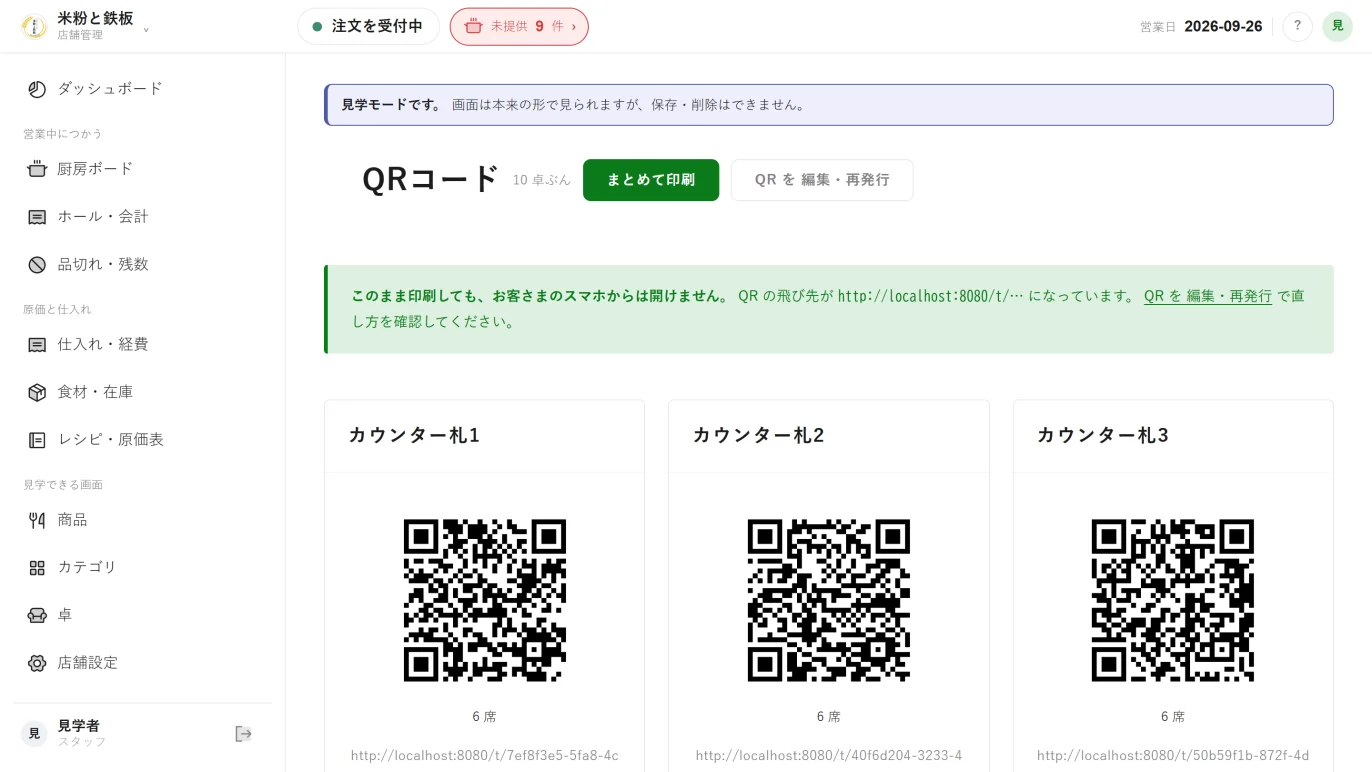
Task: Click the green 見 user avatar in header
Action: click(x=1337, y=26)
